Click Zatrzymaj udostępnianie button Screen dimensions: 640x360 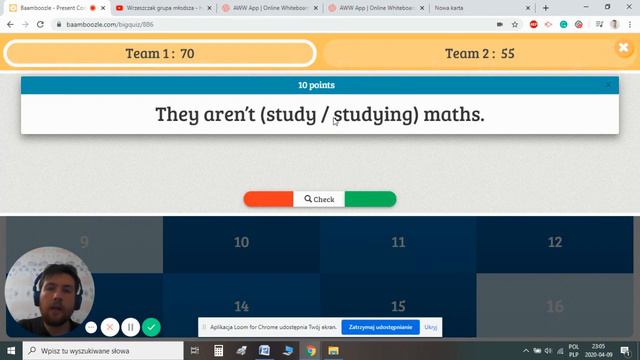point(380,327)
